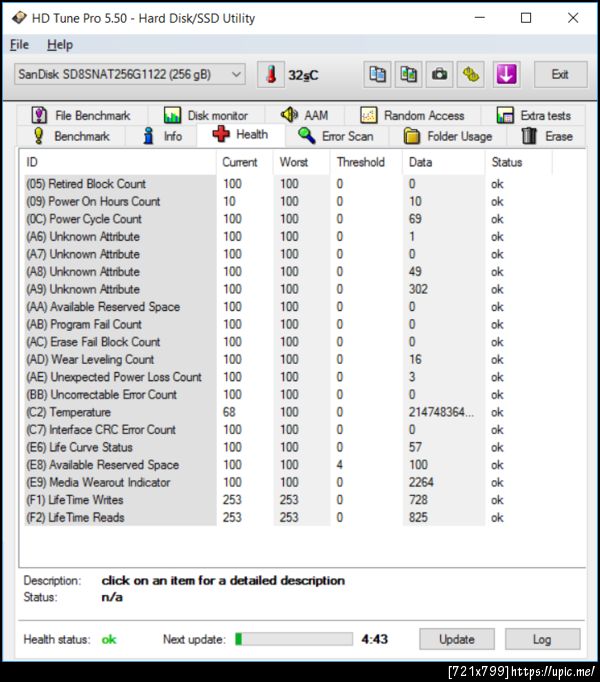The width and height of the screenshot is (600, 682).
Task: Click the Random Access tab icon
Action: 369,115
